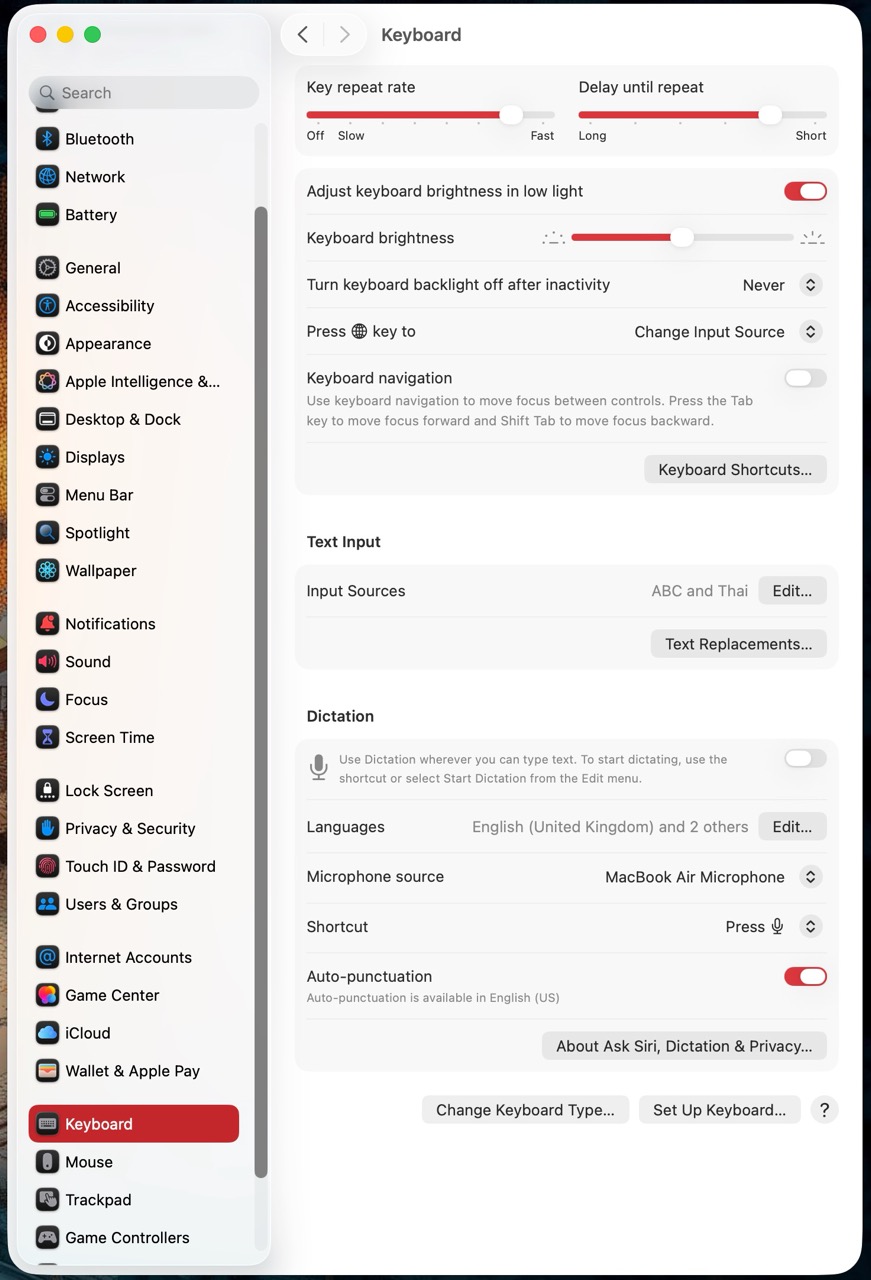Select the Keyboard sidebar item
This screenshot has height=1280, width=871.
(133, 1124)
